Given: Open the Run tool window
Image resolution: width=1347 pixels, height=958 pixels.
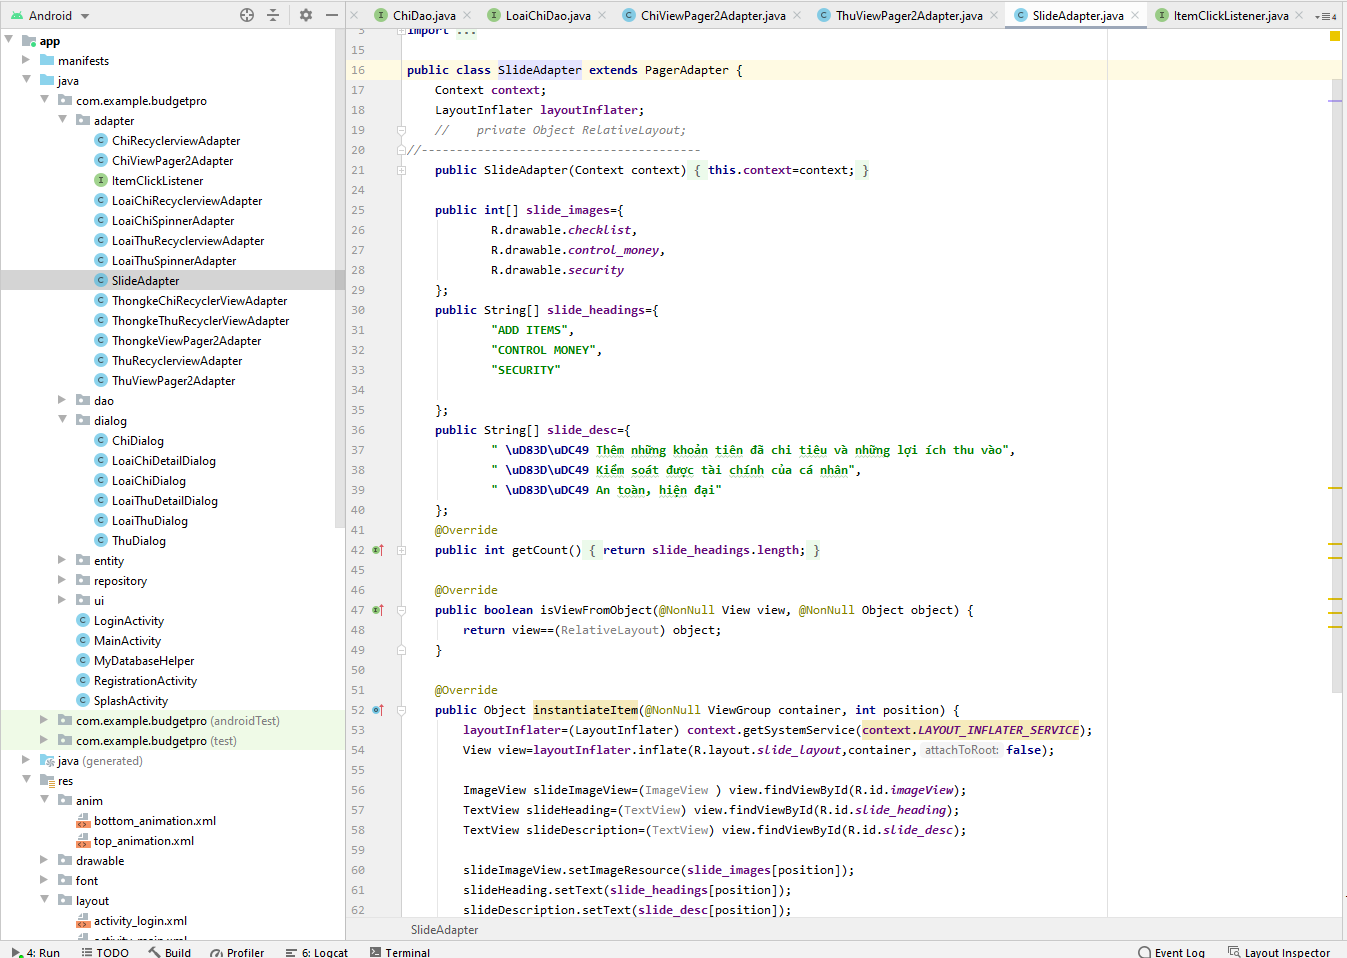Looking at the screenshot, I should (36, 952).
